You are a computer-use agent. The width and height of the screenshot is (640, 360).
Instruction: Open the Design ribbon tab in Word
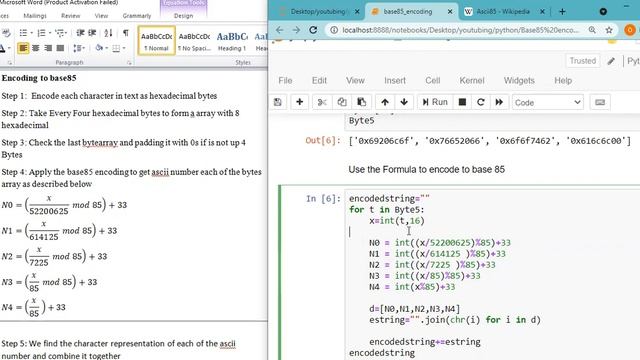(x=183, y=16)
